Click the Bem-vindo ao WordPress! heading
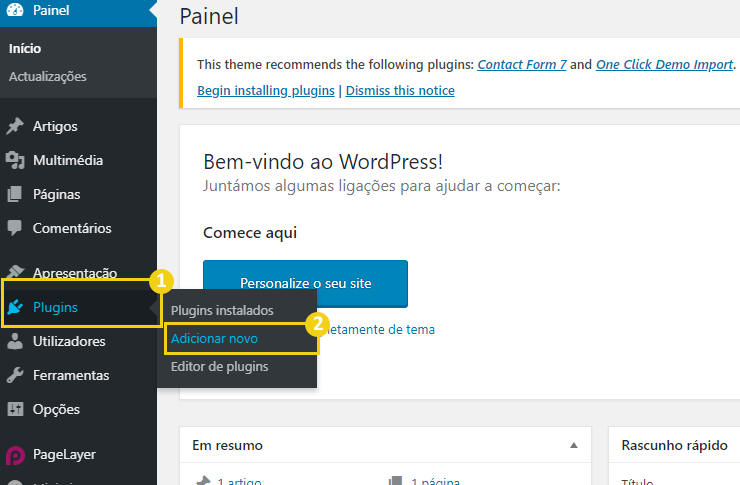 (323, 162)
